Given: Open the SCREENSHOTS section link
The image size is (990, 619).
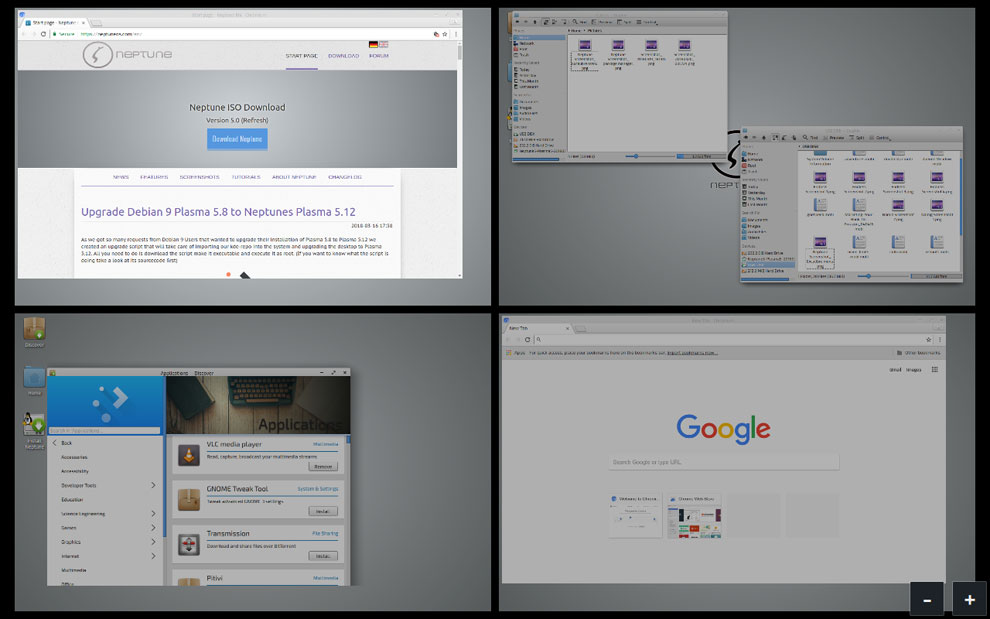Looking at the screenshot, I should pyautogui.click(x=200, y=177).
